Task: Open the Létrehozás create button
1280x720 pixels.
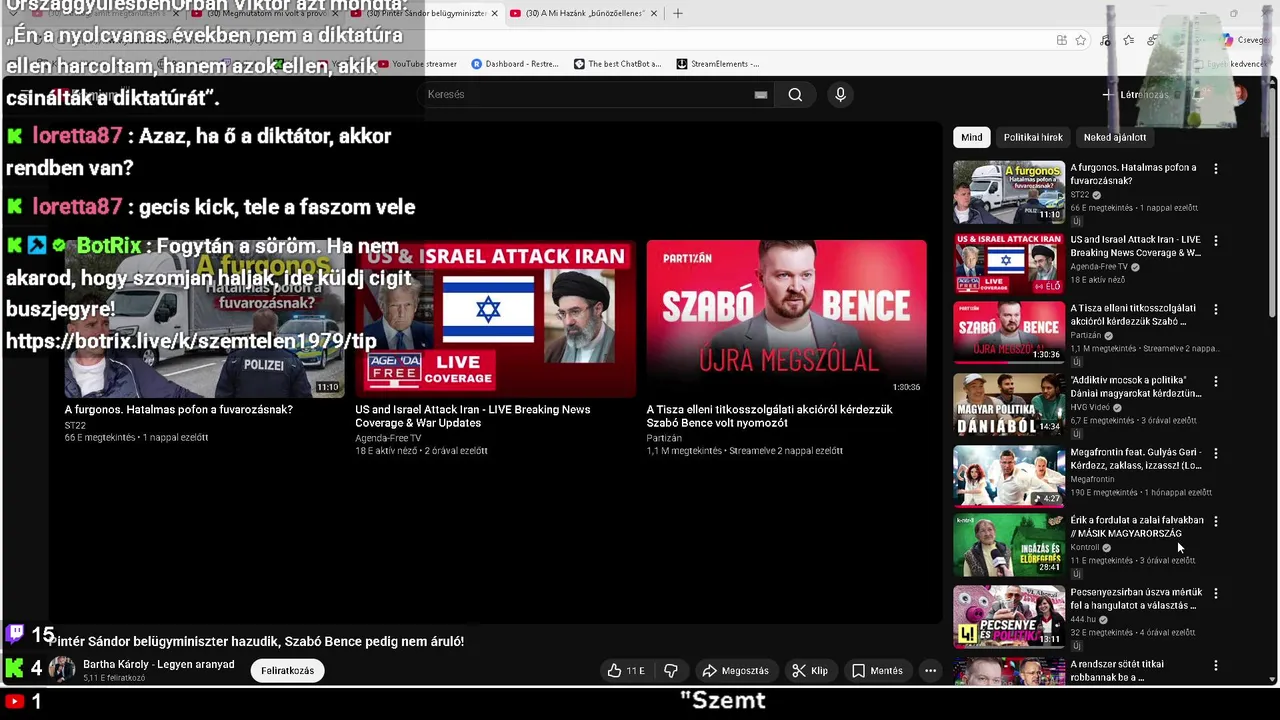Action: pos(1135,95)
